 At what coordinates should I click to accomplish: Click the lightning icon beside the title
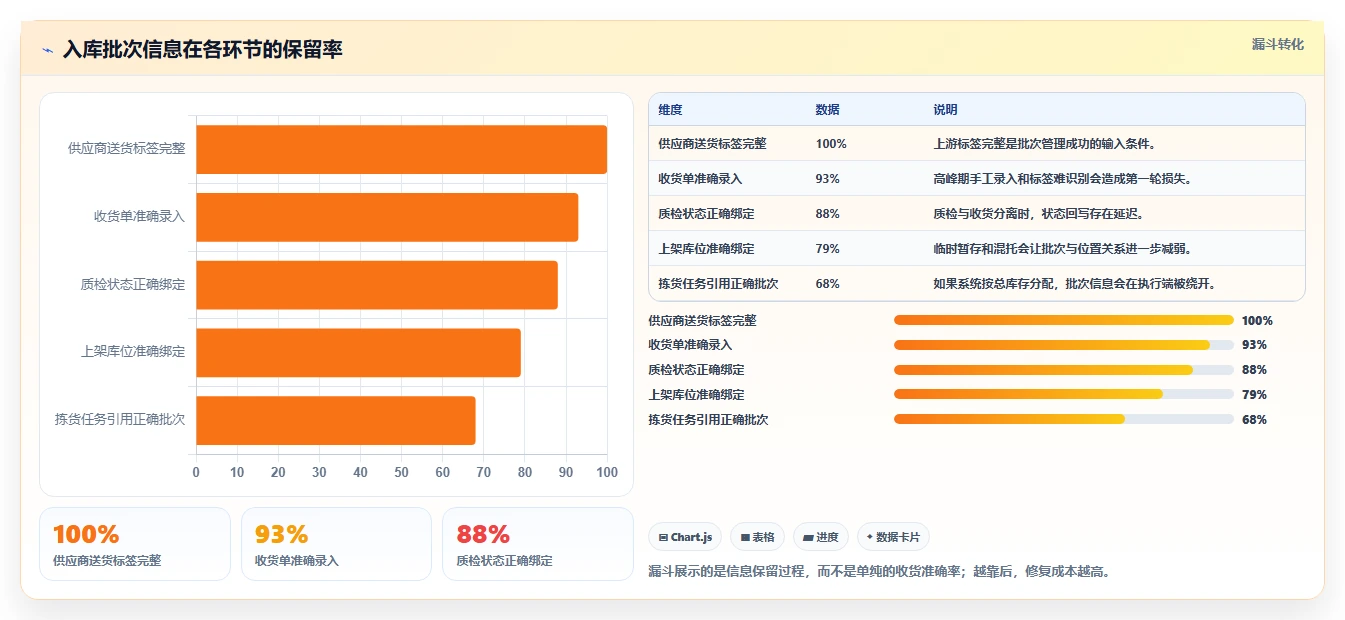[x=48, y=49]
